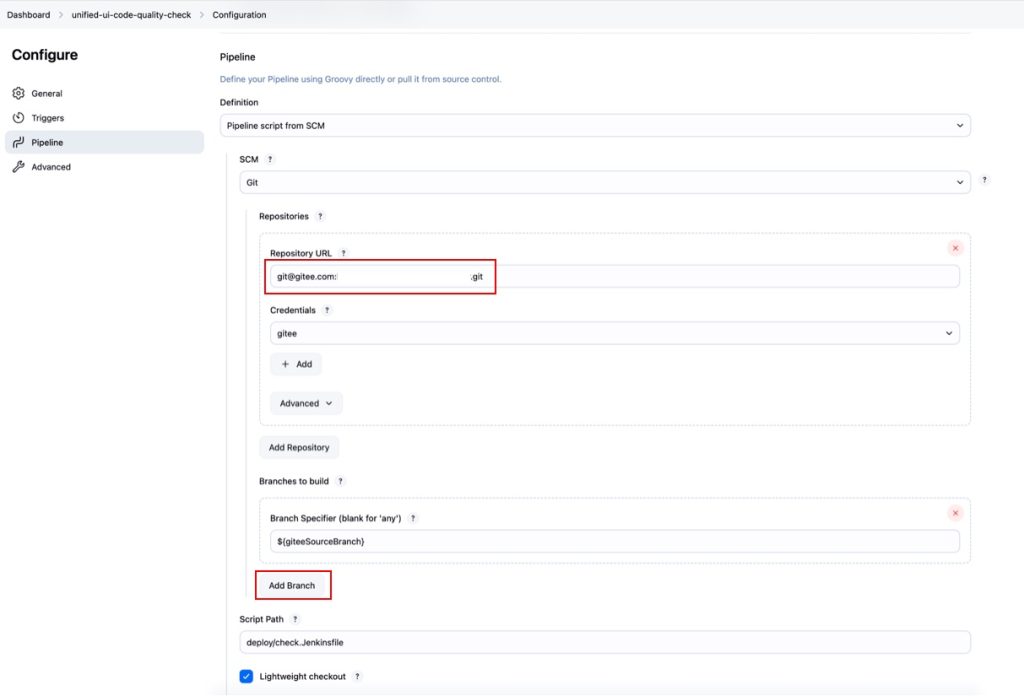This screenshot has width=1024, height=696.
Task: Expand the Advanced repository options
Action: 306,404
